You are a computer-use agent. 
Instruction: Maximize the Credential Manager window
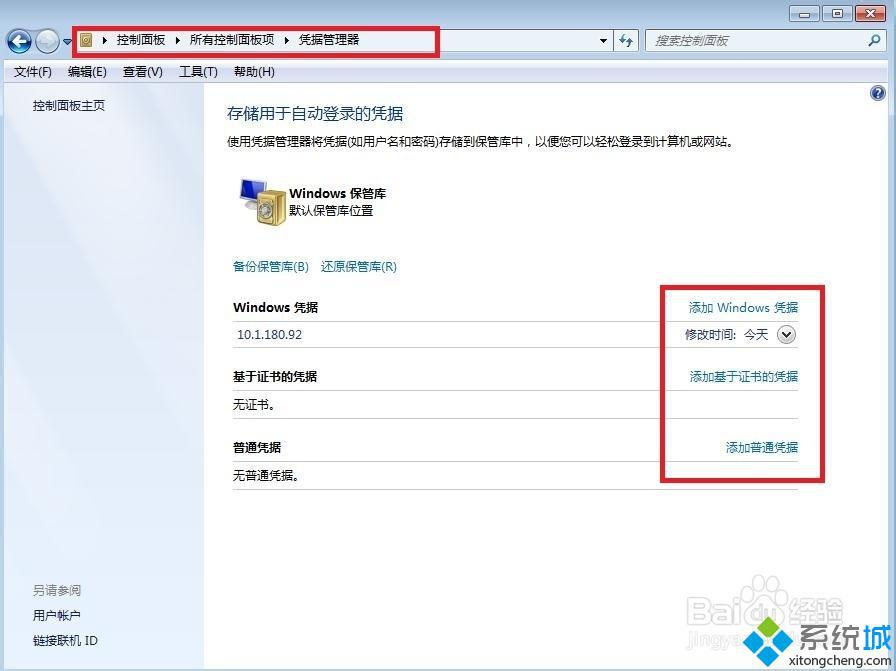click(x=837, y=14)
